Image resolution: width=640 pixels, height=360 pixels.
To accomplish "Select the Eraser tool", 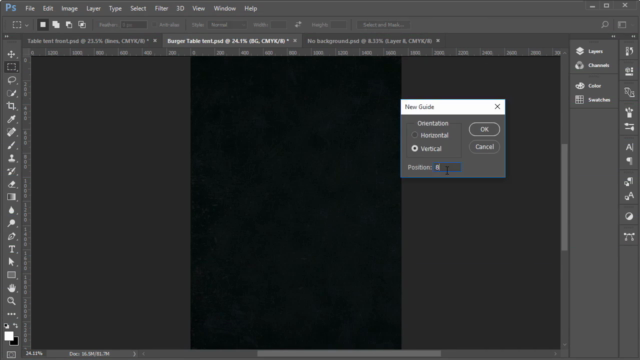I will [11, 184].
